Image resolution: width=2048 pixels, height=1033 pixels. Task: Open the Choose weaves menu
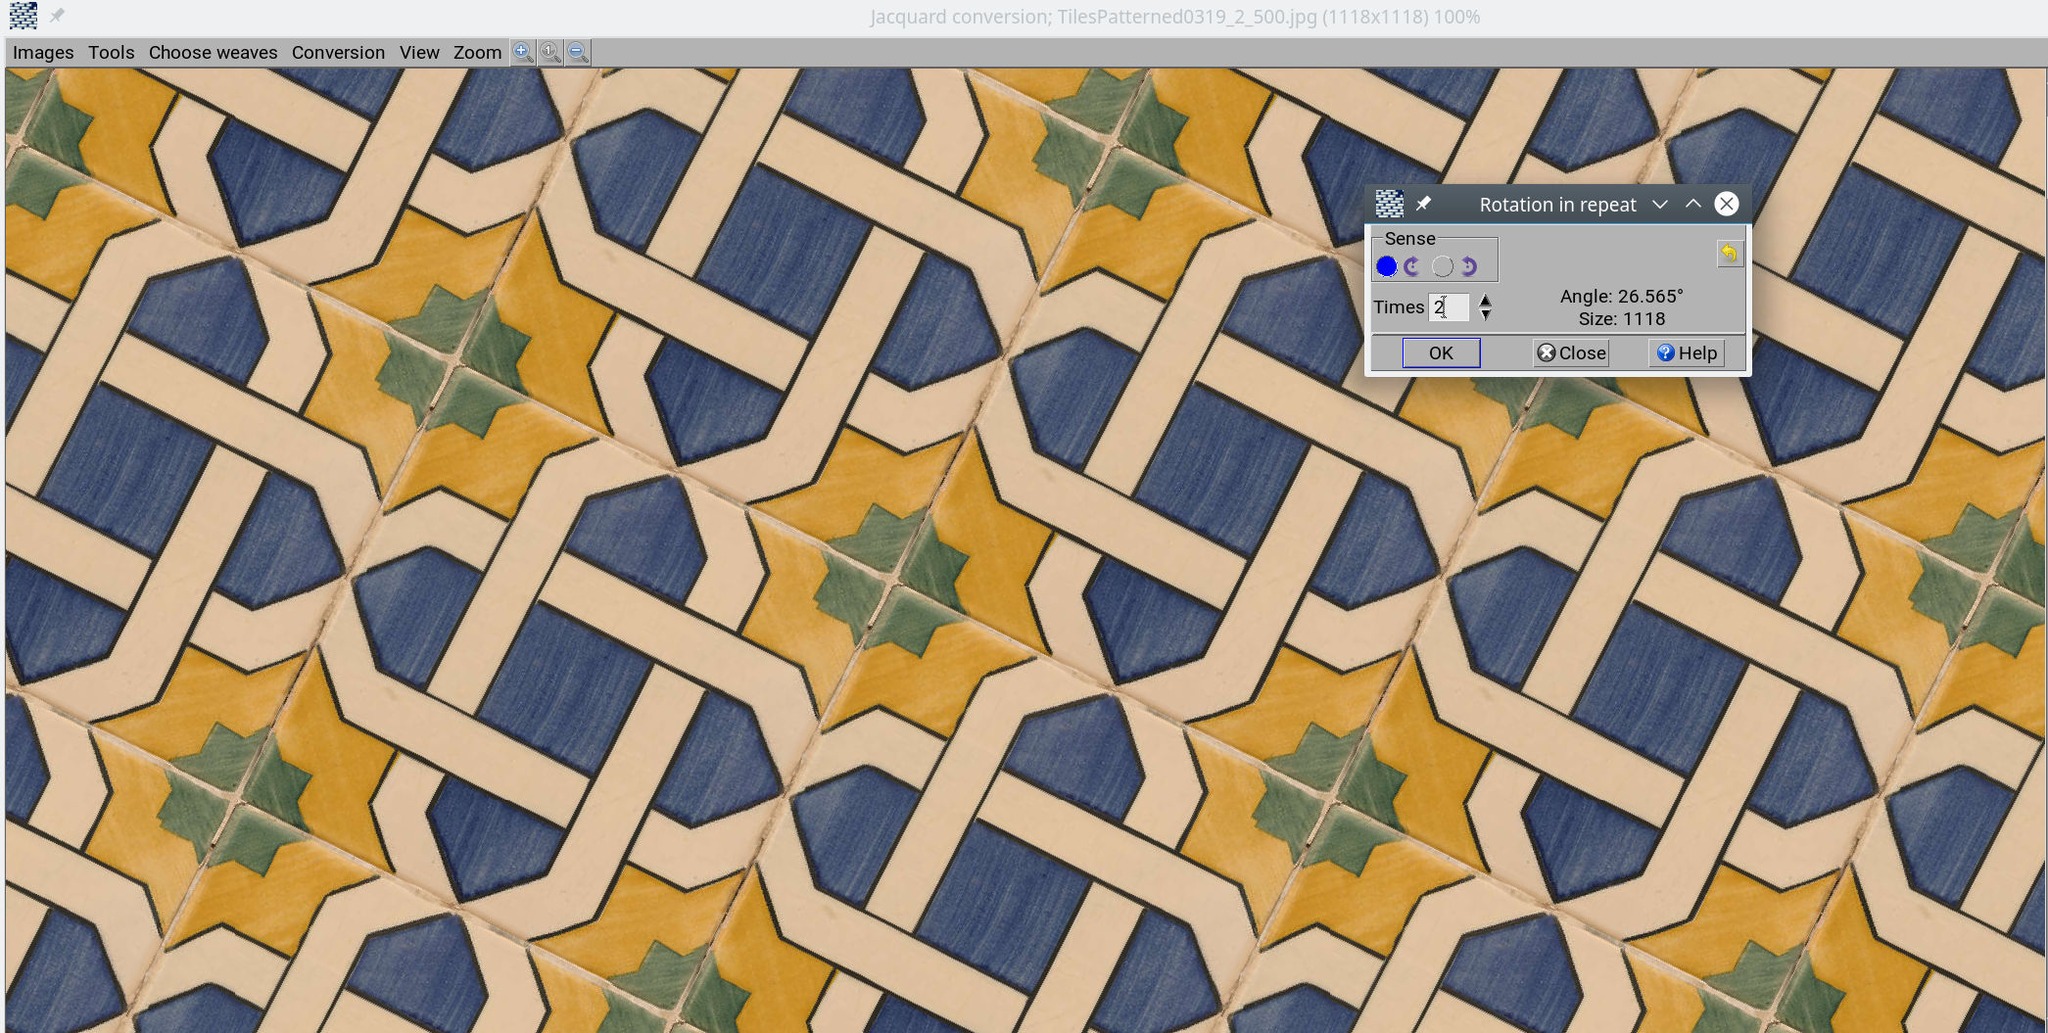pyautogui.click(x=213, y=52)
